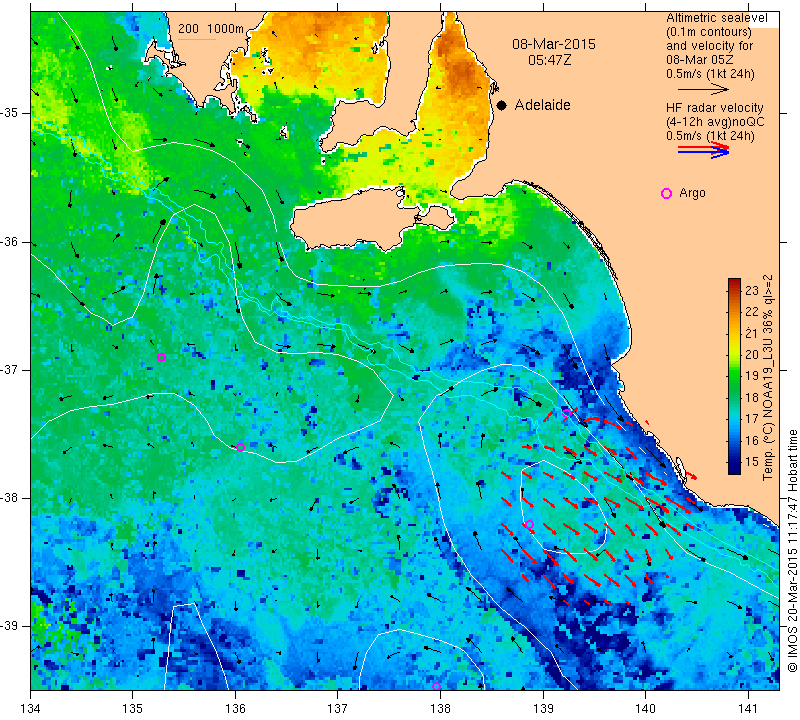The image size is (800, 720).
Task: Click the colorbar tick label '20'
Action: (752, 355)
